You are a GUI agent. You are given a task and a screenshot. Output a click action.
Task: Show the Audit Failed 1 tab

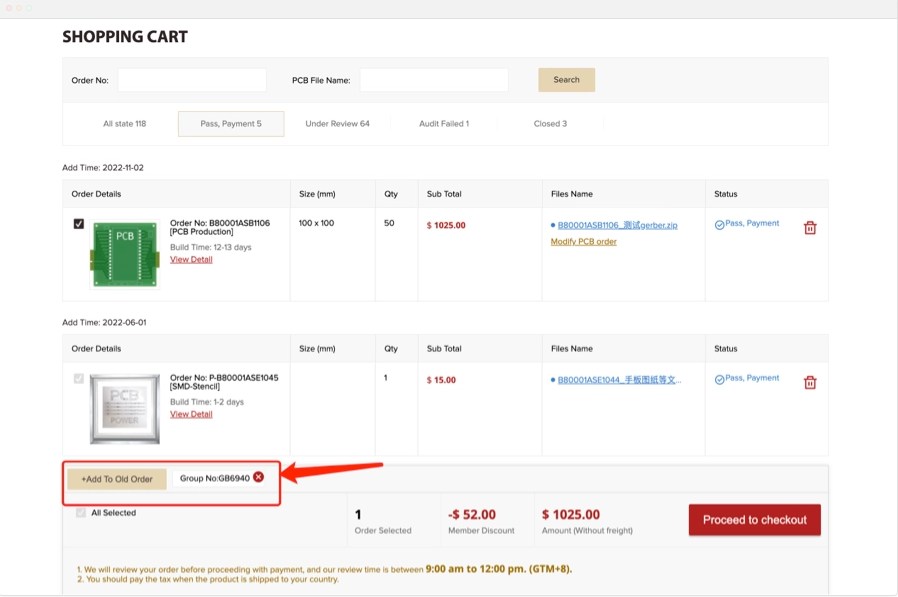point(444,124)
